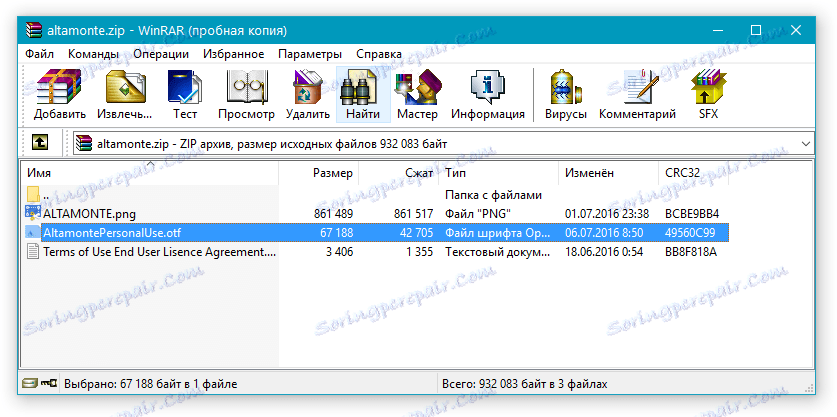Click packed size 42 705

[x=416, y=233]
